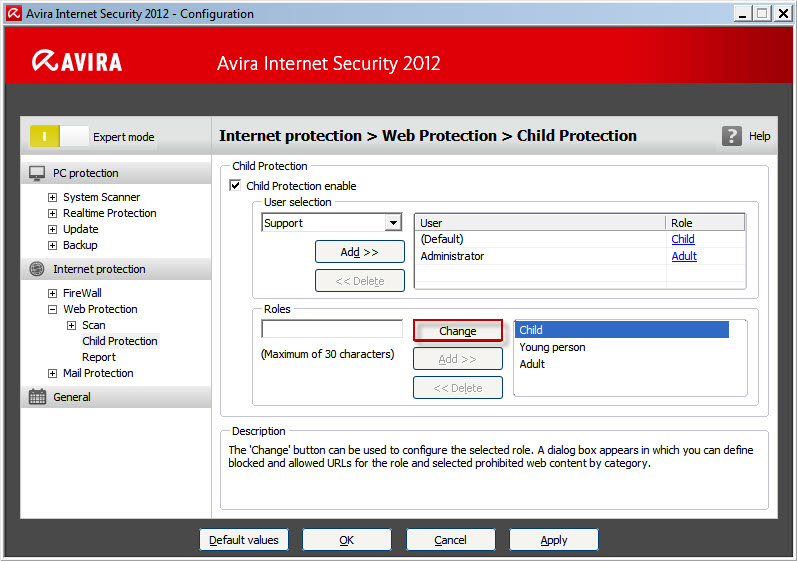Select the (Default) user row
The image size is (797, 561).
tap(580, 239)
